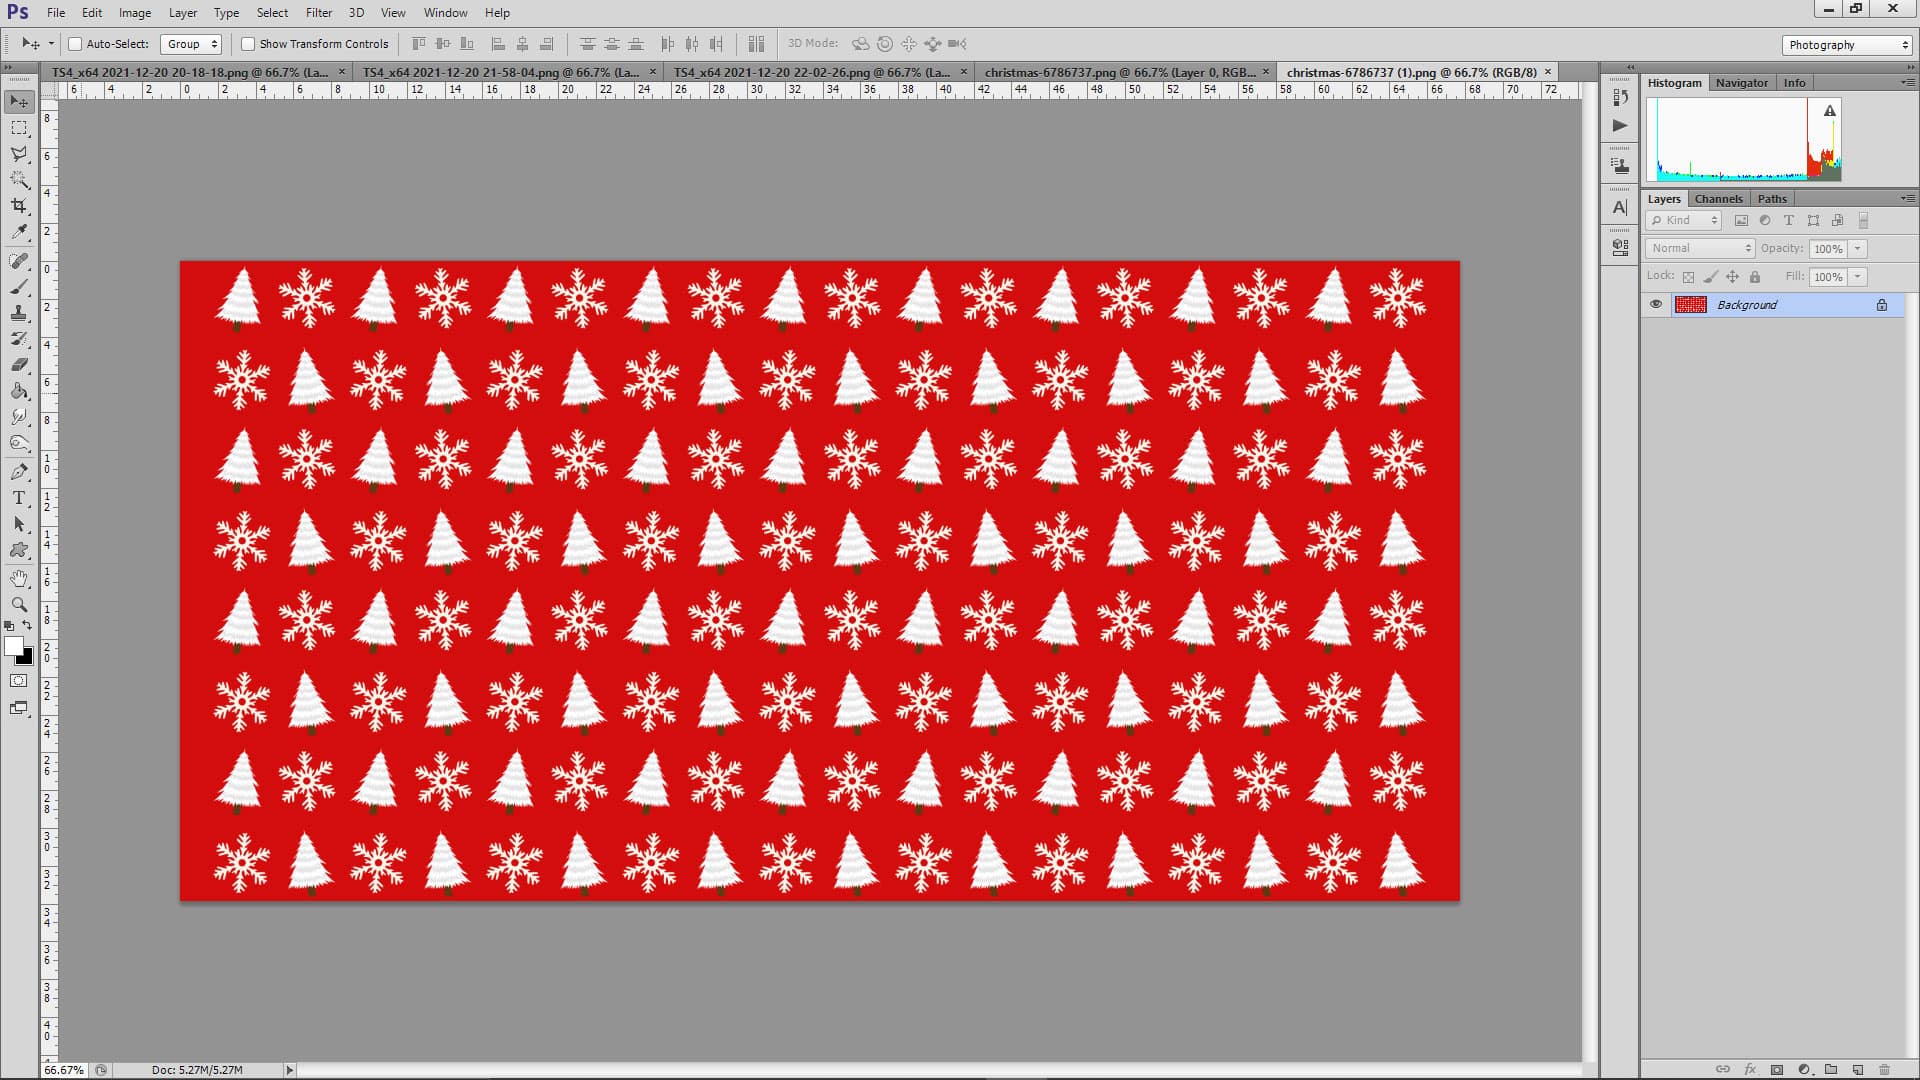Change screen mode in toolbar
Viewport: 1920px width, 1080px height.
click(19, 708)
